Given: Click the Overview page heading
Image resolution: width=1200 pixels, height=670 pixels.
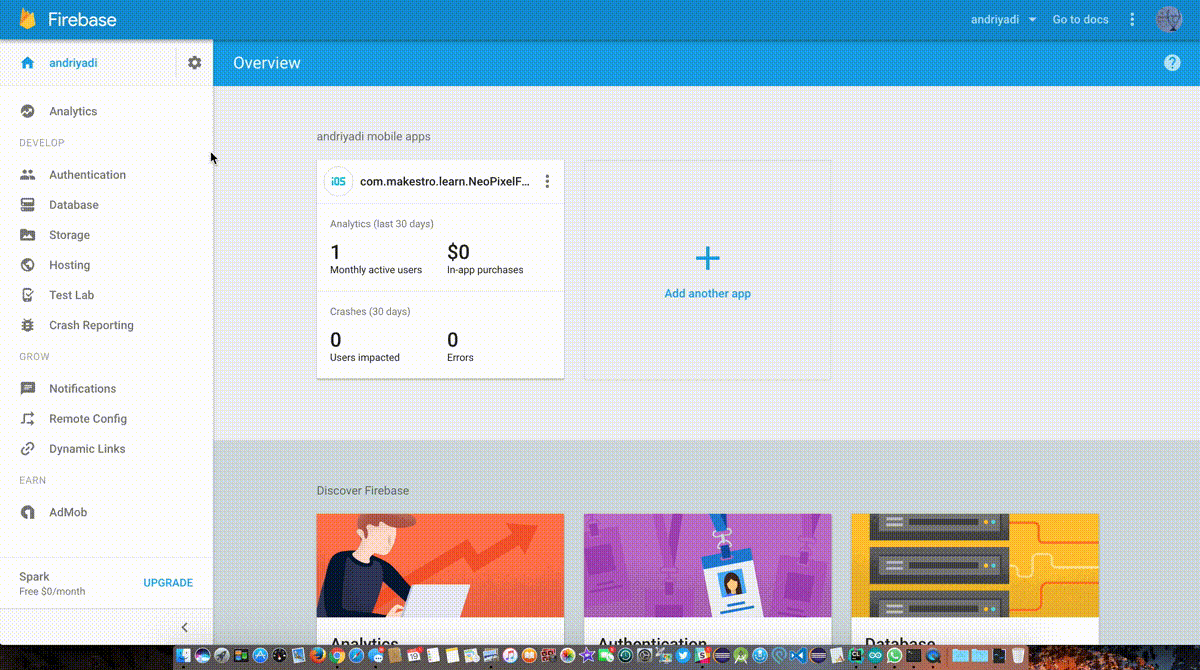Looking at the screenshot, I should [267, 63].
